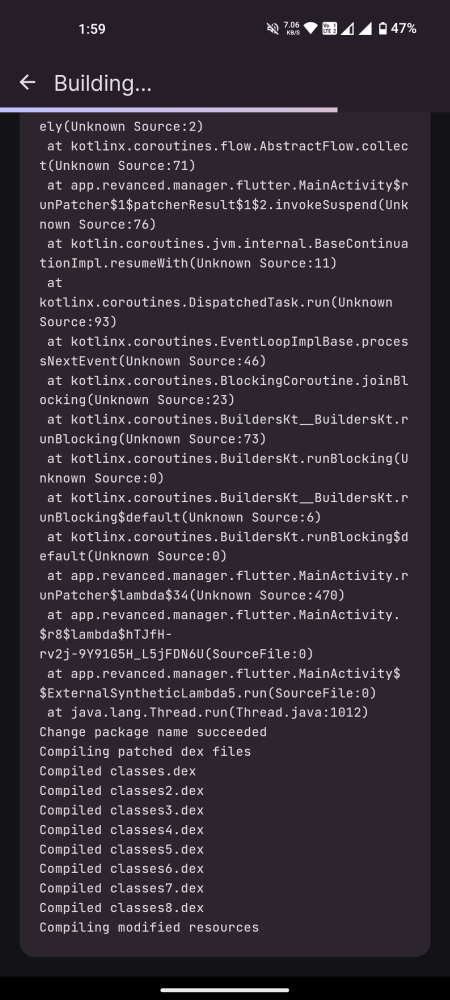Screen dimensions: 450x1000
Task: Tap the home gesture navigation pill
Action: click(x=225, y=990)
